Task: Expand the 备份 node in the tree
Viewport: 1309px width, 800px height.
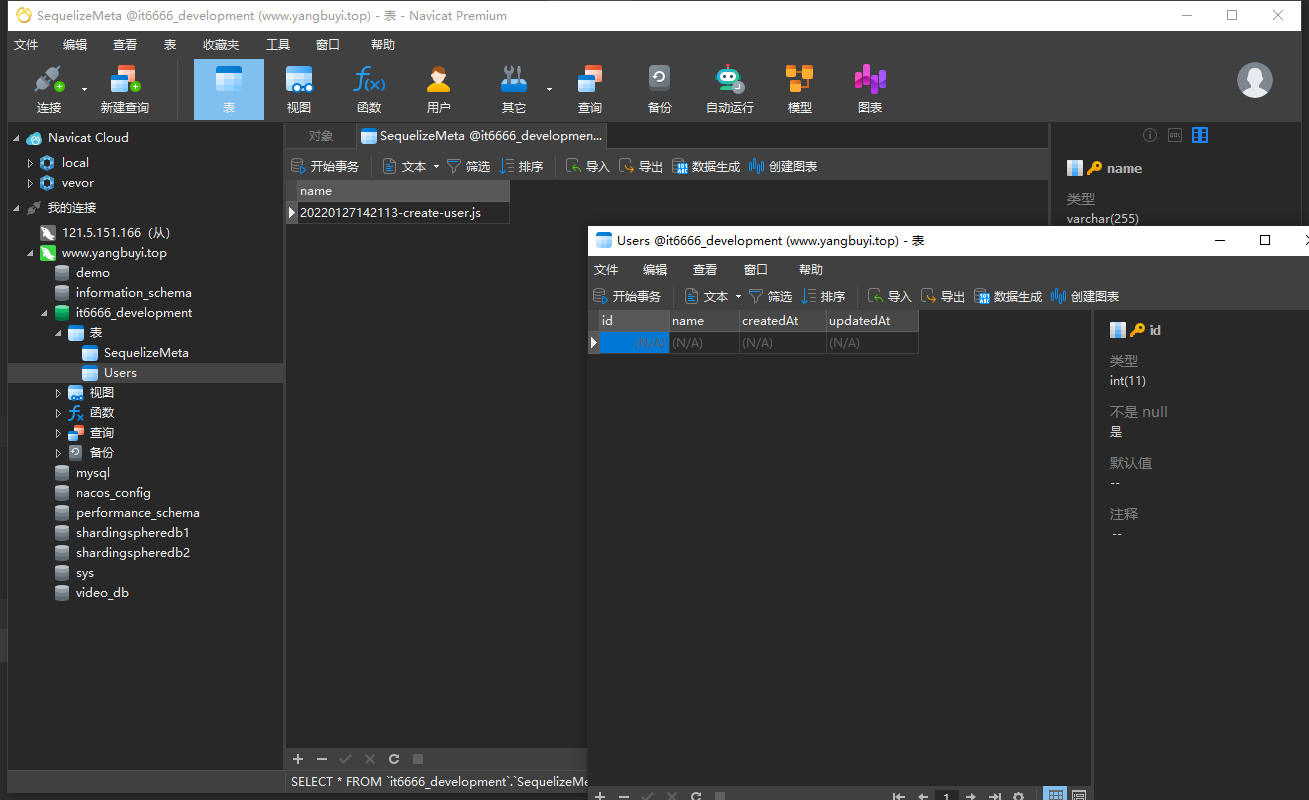Action: [58, 453]
